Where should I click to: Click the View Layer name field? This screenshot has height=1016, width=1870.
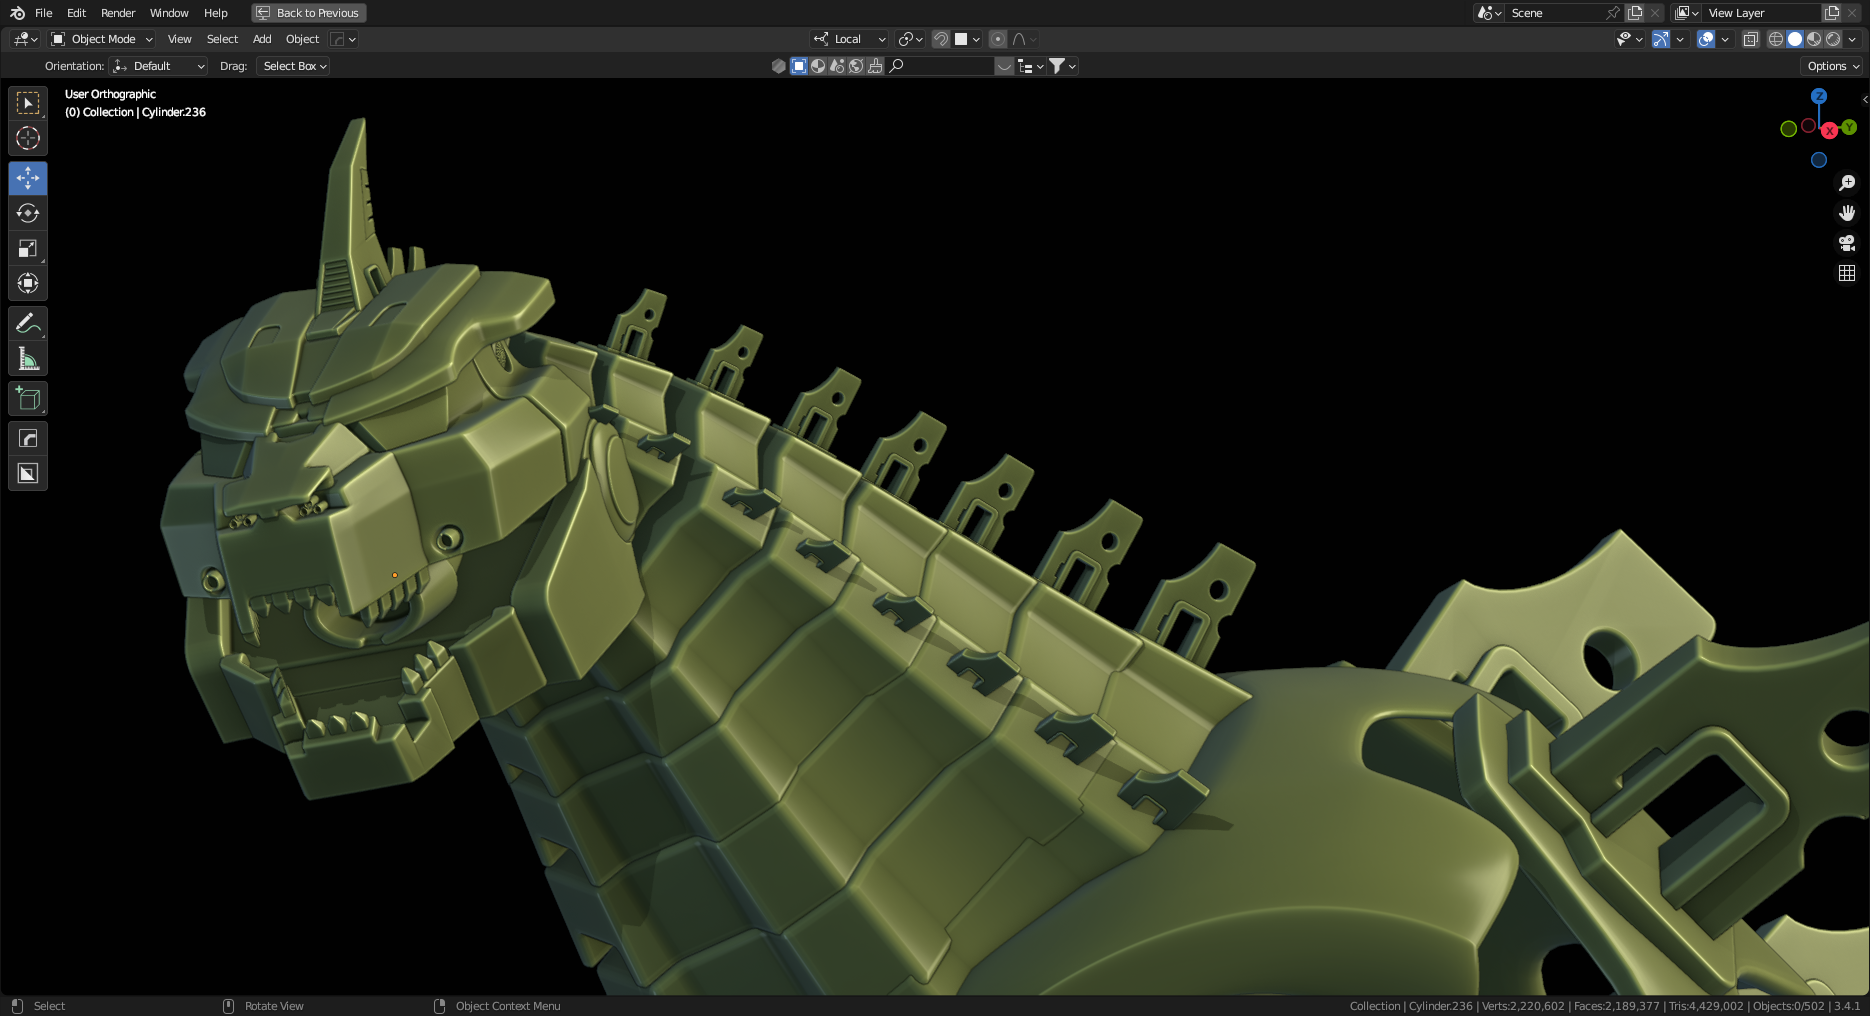1762,13
